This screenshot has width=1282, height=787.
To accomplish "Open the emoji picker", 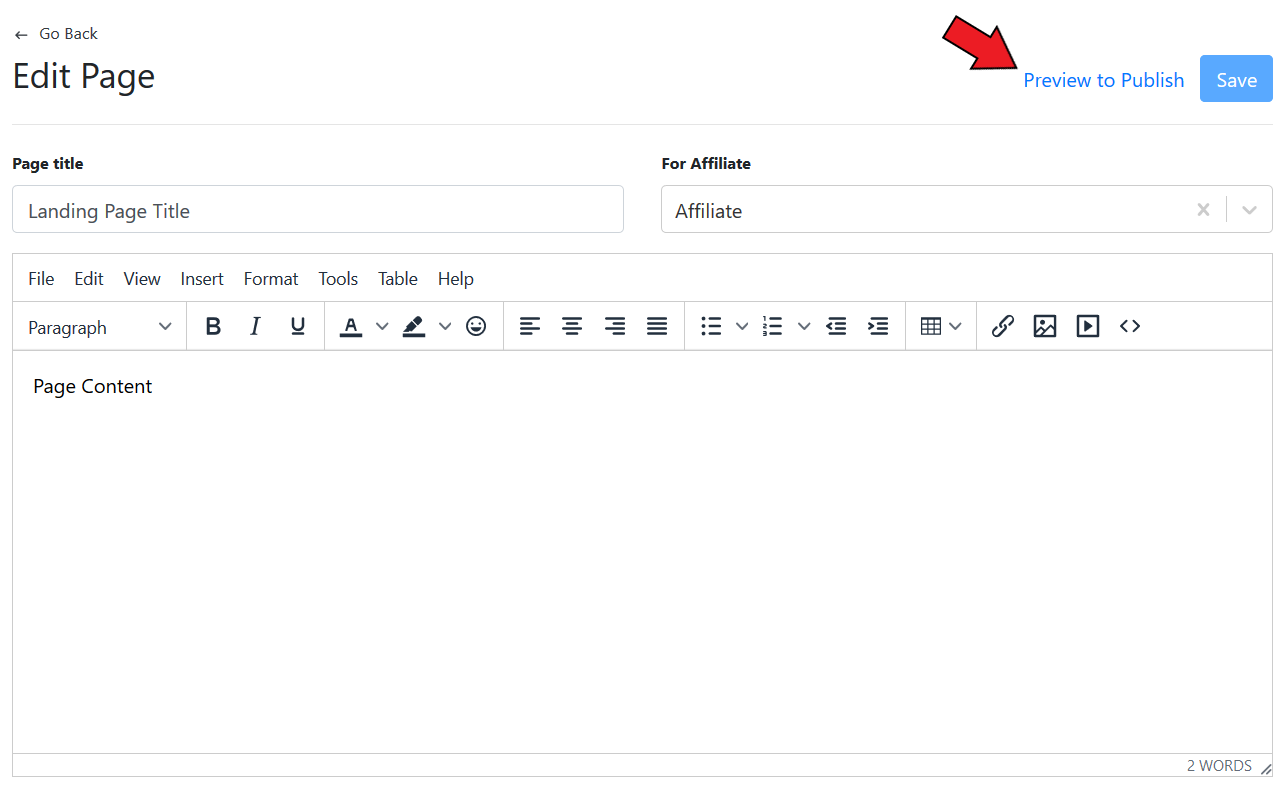I will (476, 326).
